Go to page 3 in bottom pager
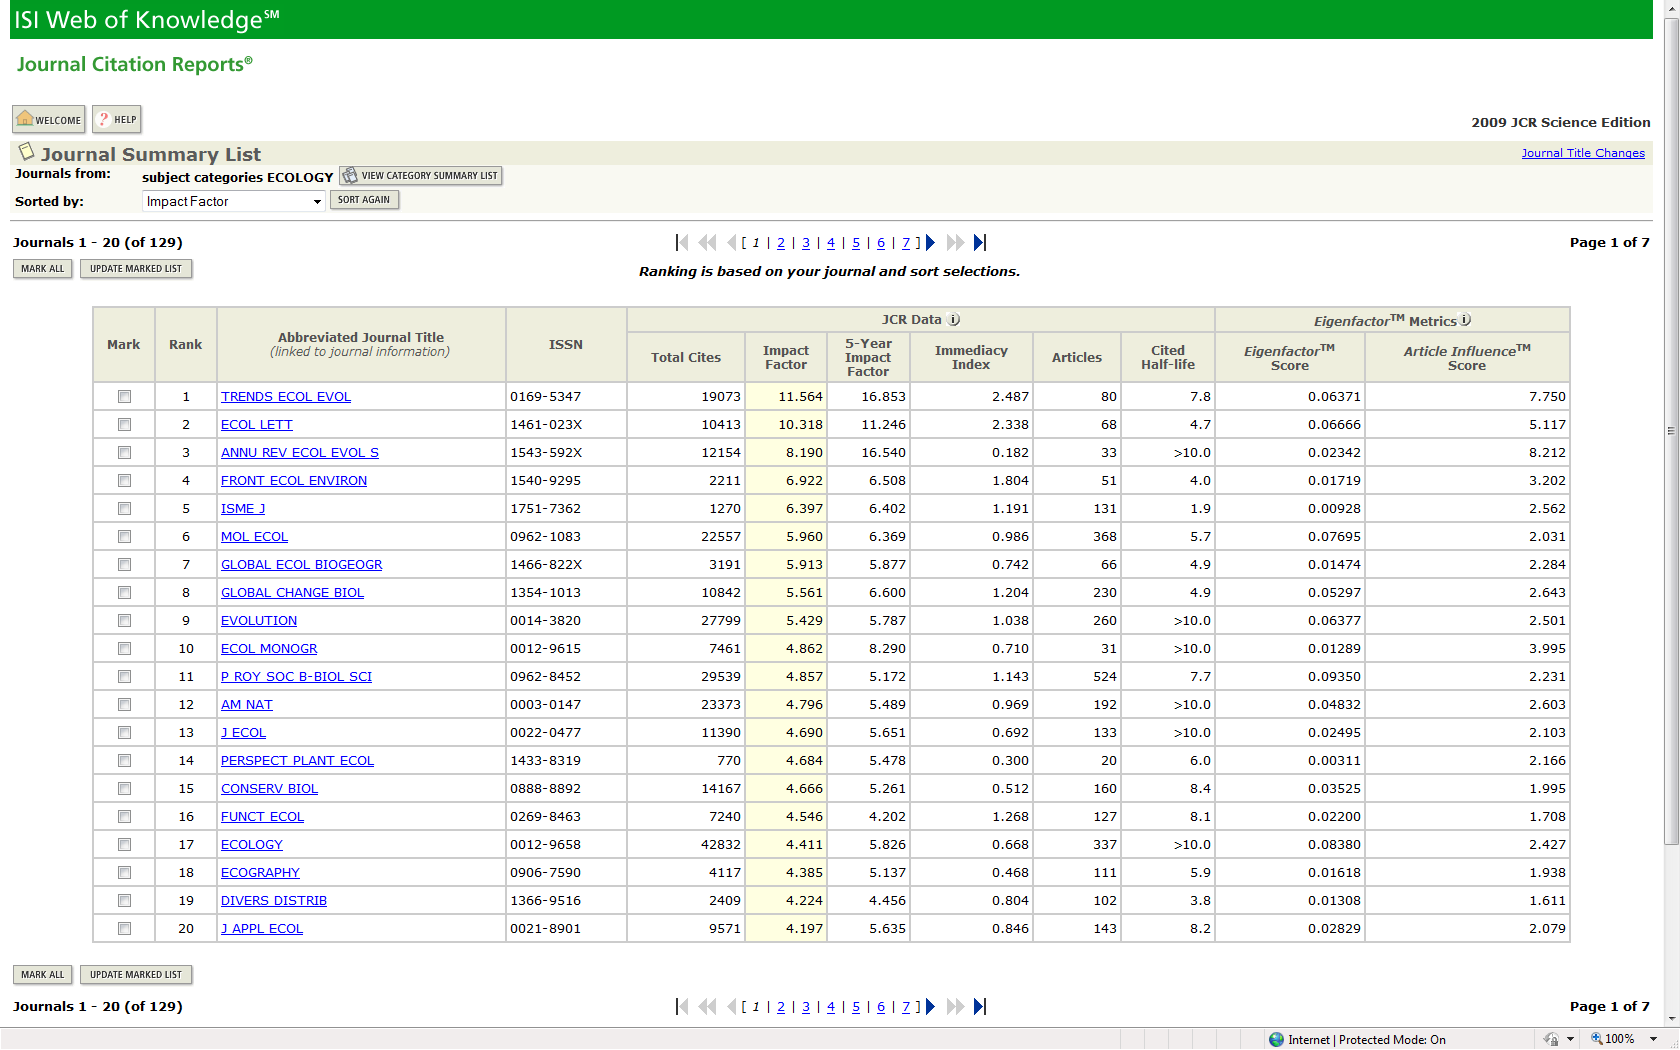 click(x=806, y=1007)
